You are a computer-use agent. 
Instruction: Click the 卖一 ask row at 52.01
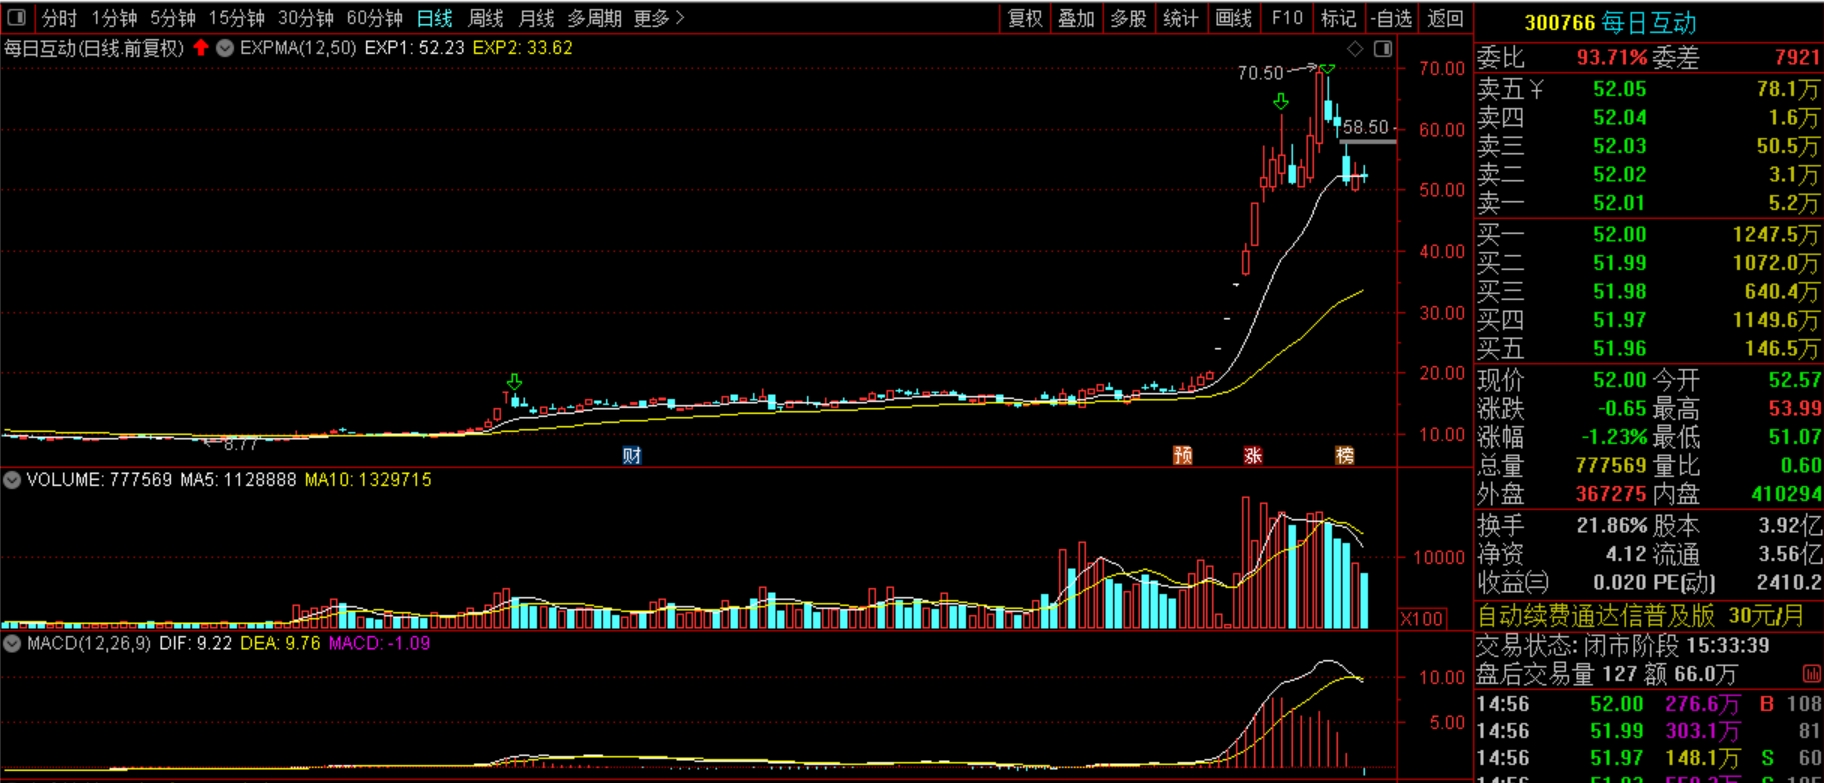point(1648,203)
